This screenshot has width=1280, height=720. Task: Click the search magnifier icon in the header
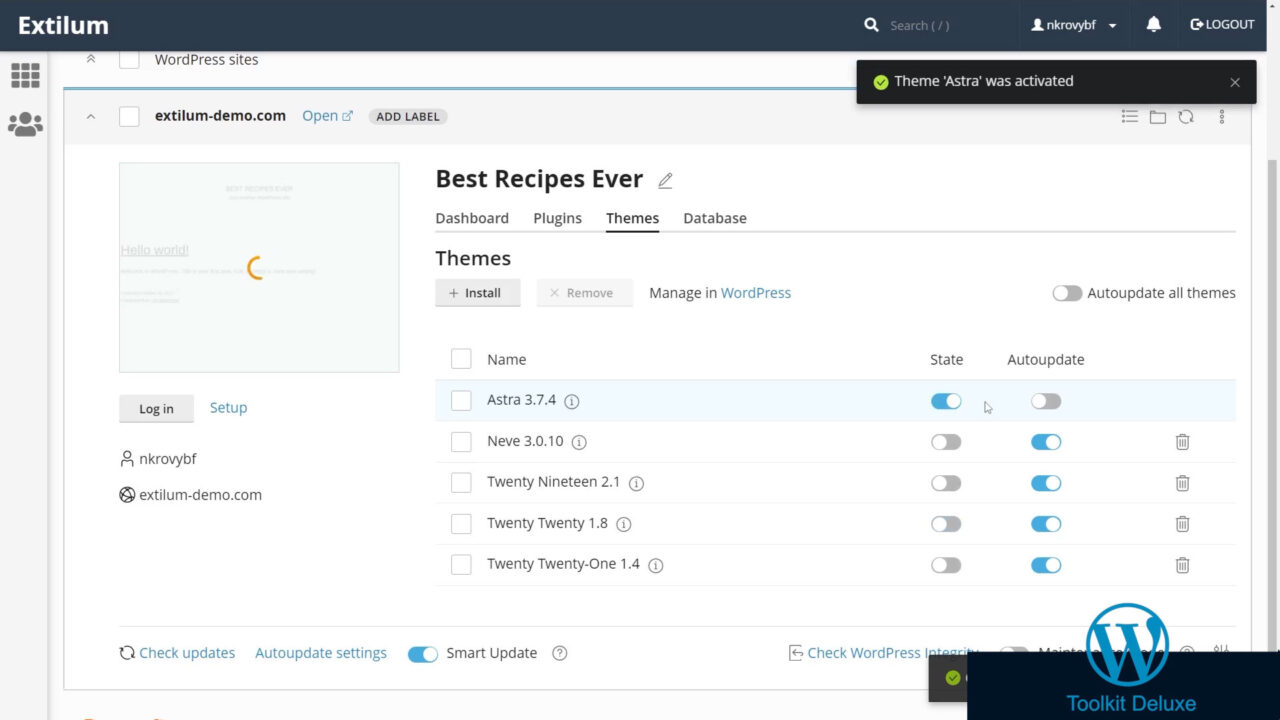[871, 24]
